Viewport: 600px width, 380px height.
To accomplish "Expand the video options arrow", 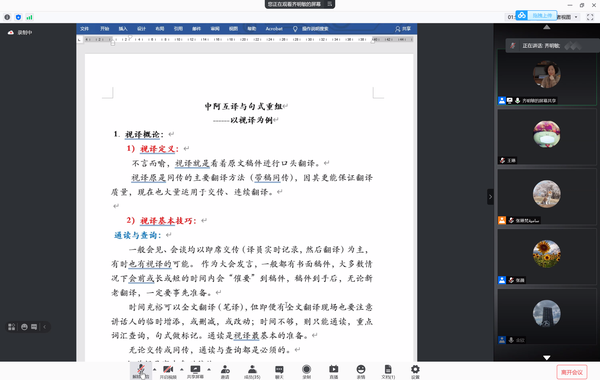I will pos(182,369).
